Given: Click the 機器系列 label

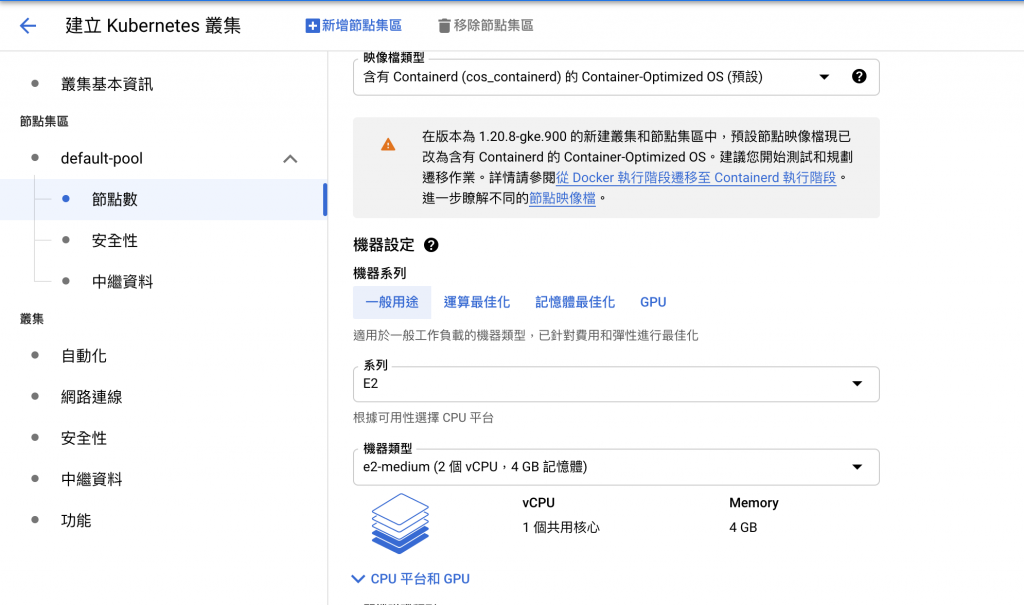Looking at the screenshot, I should click(379, 273).
